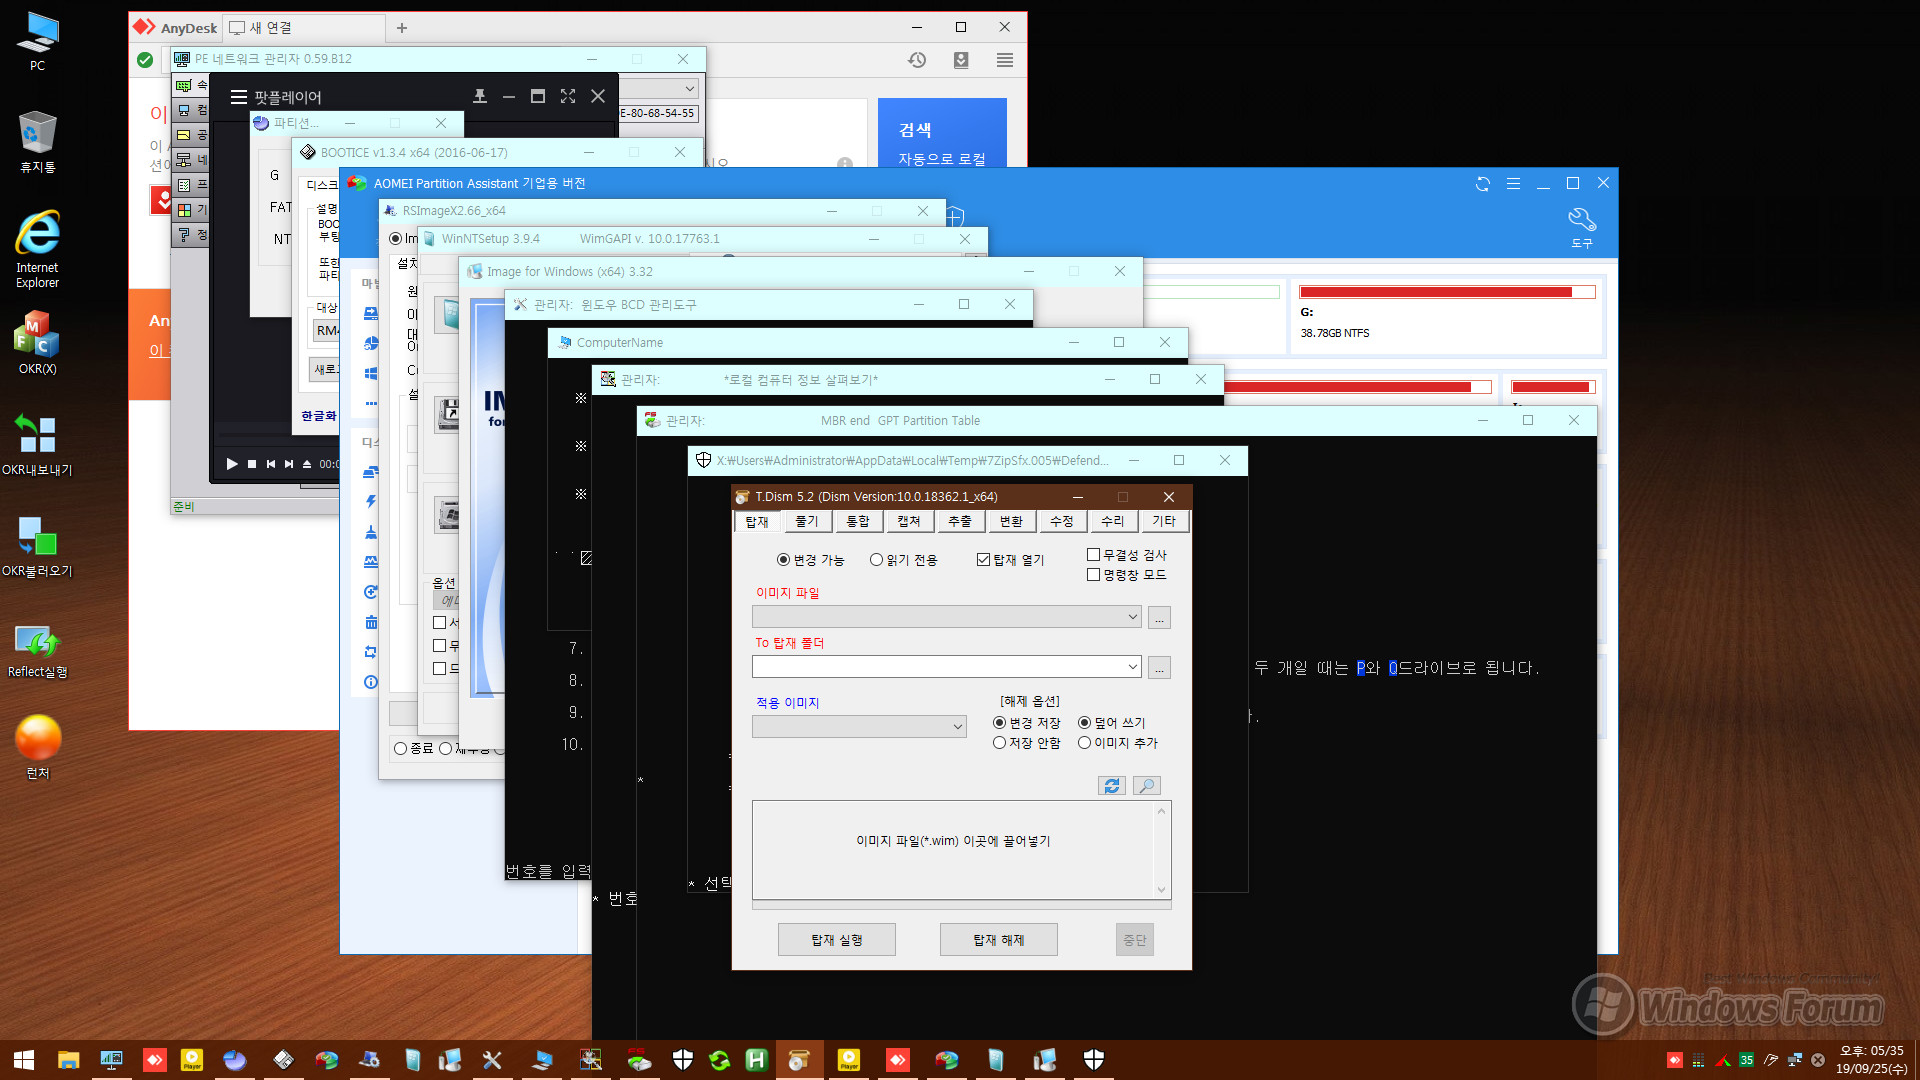Viewport: 1920px width, 1080px height.
Task: Enable the 명령창 모드 checkbox
Action: [1127, 575]
